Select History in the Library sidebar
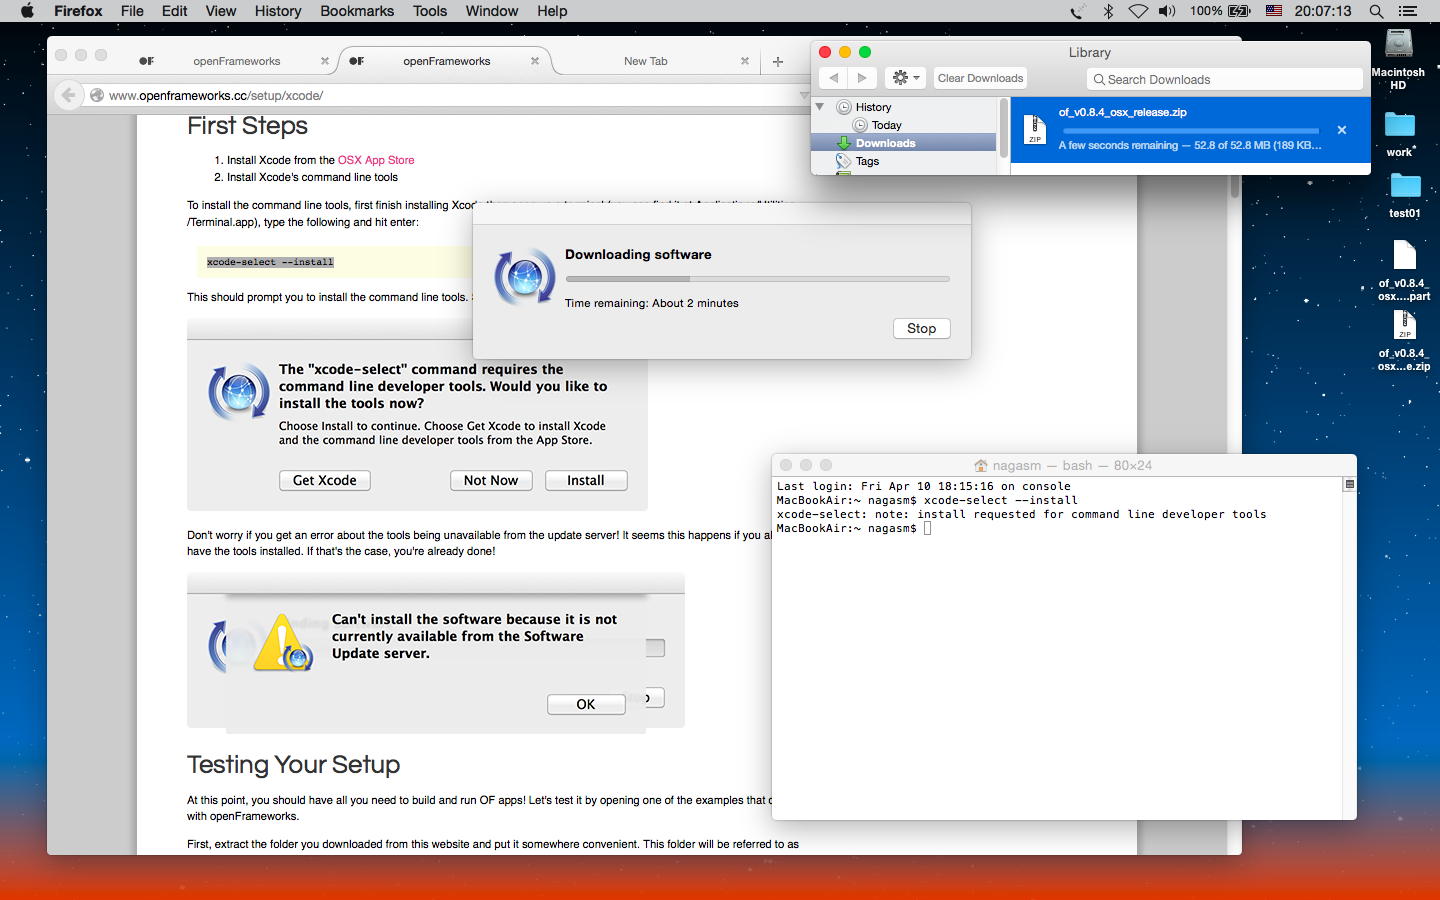Viewport: 1440px width, 900px height. (873, 107)
